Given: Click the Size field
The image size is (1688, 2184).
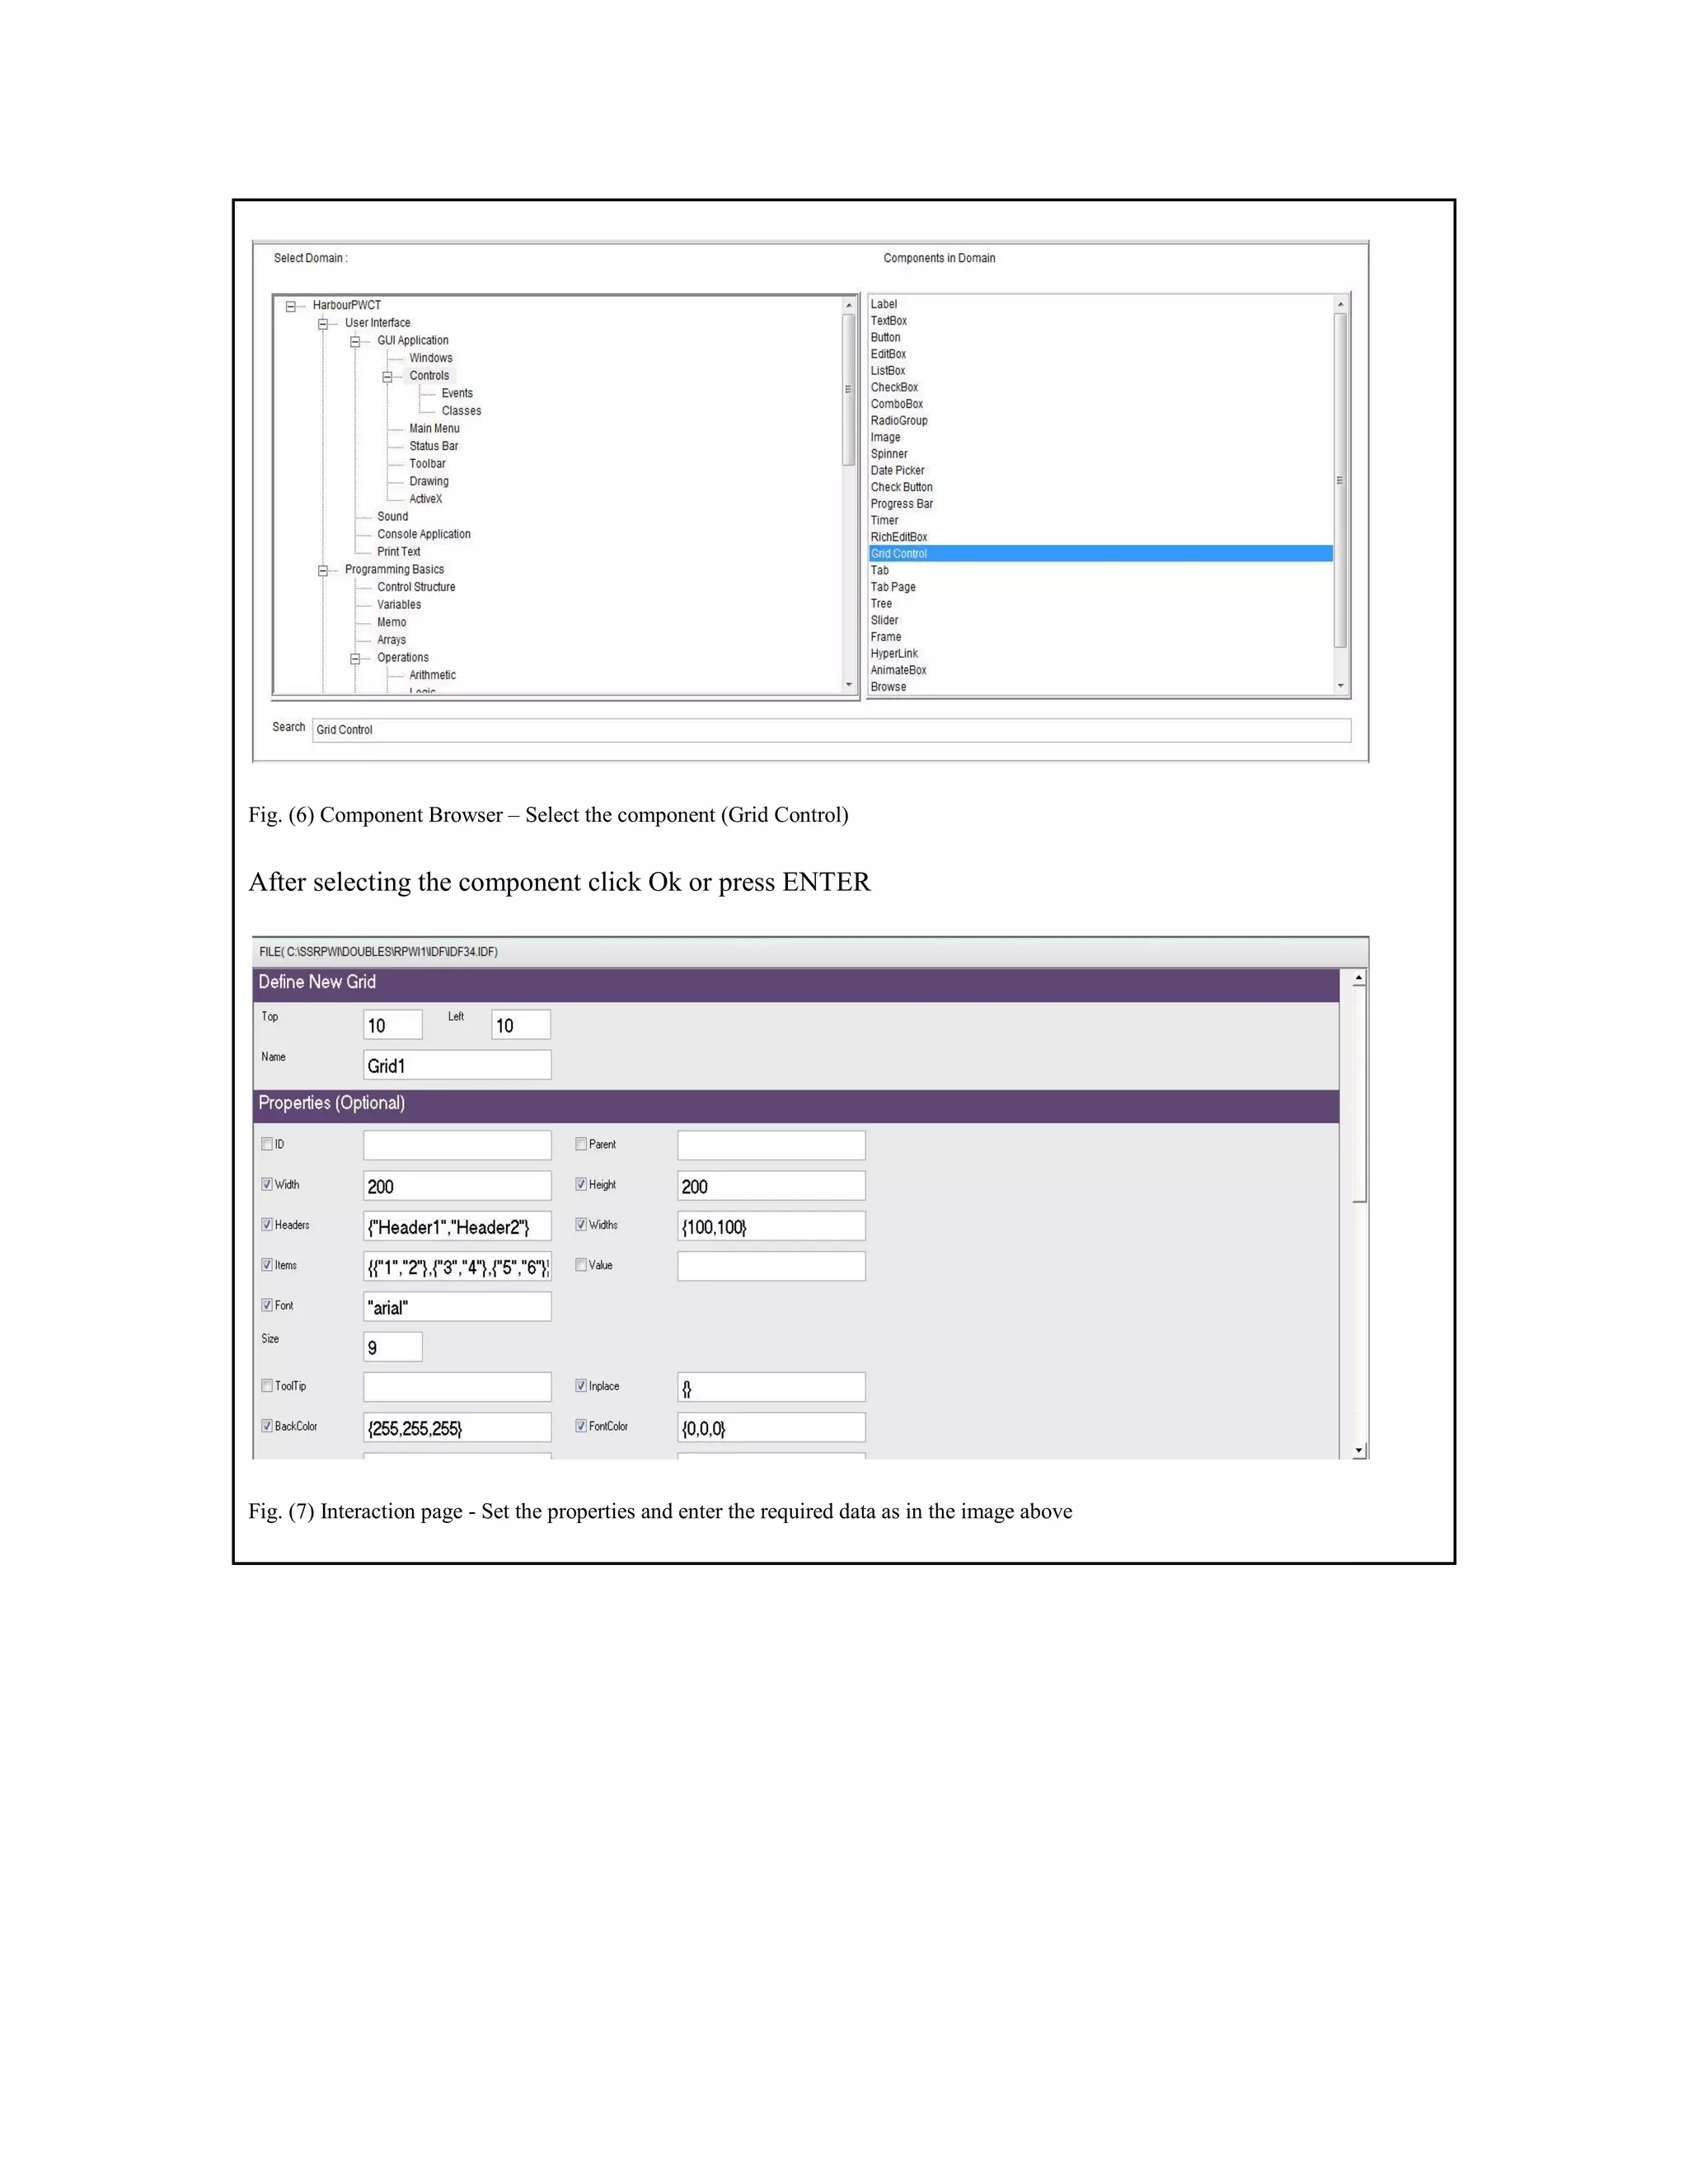Looking at the screenshot, I should pyautogui.click(x=393, y=1347).
